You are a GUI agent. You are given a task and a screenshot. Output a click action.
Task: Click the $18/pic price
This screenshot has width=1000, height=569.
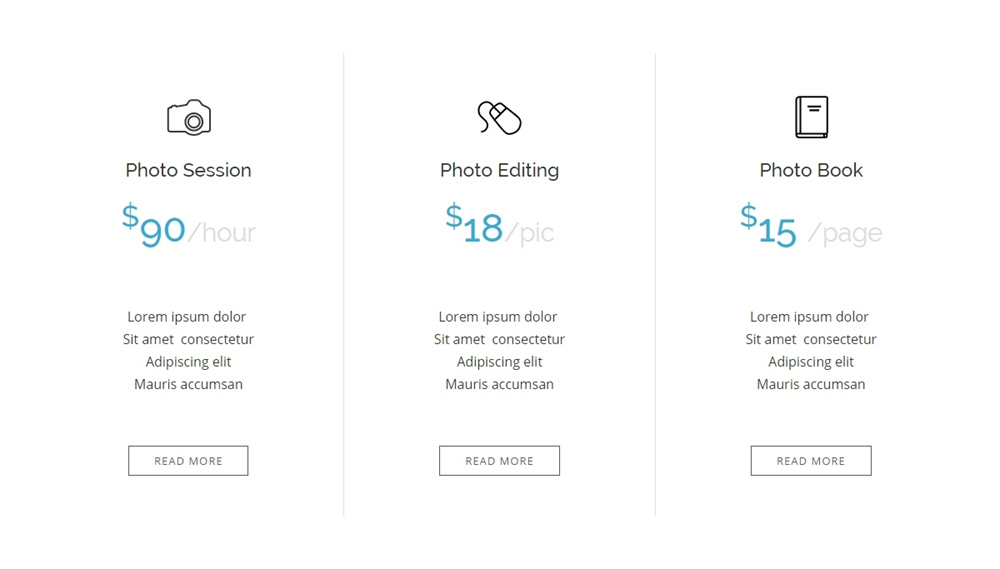(x=499, y=225)
